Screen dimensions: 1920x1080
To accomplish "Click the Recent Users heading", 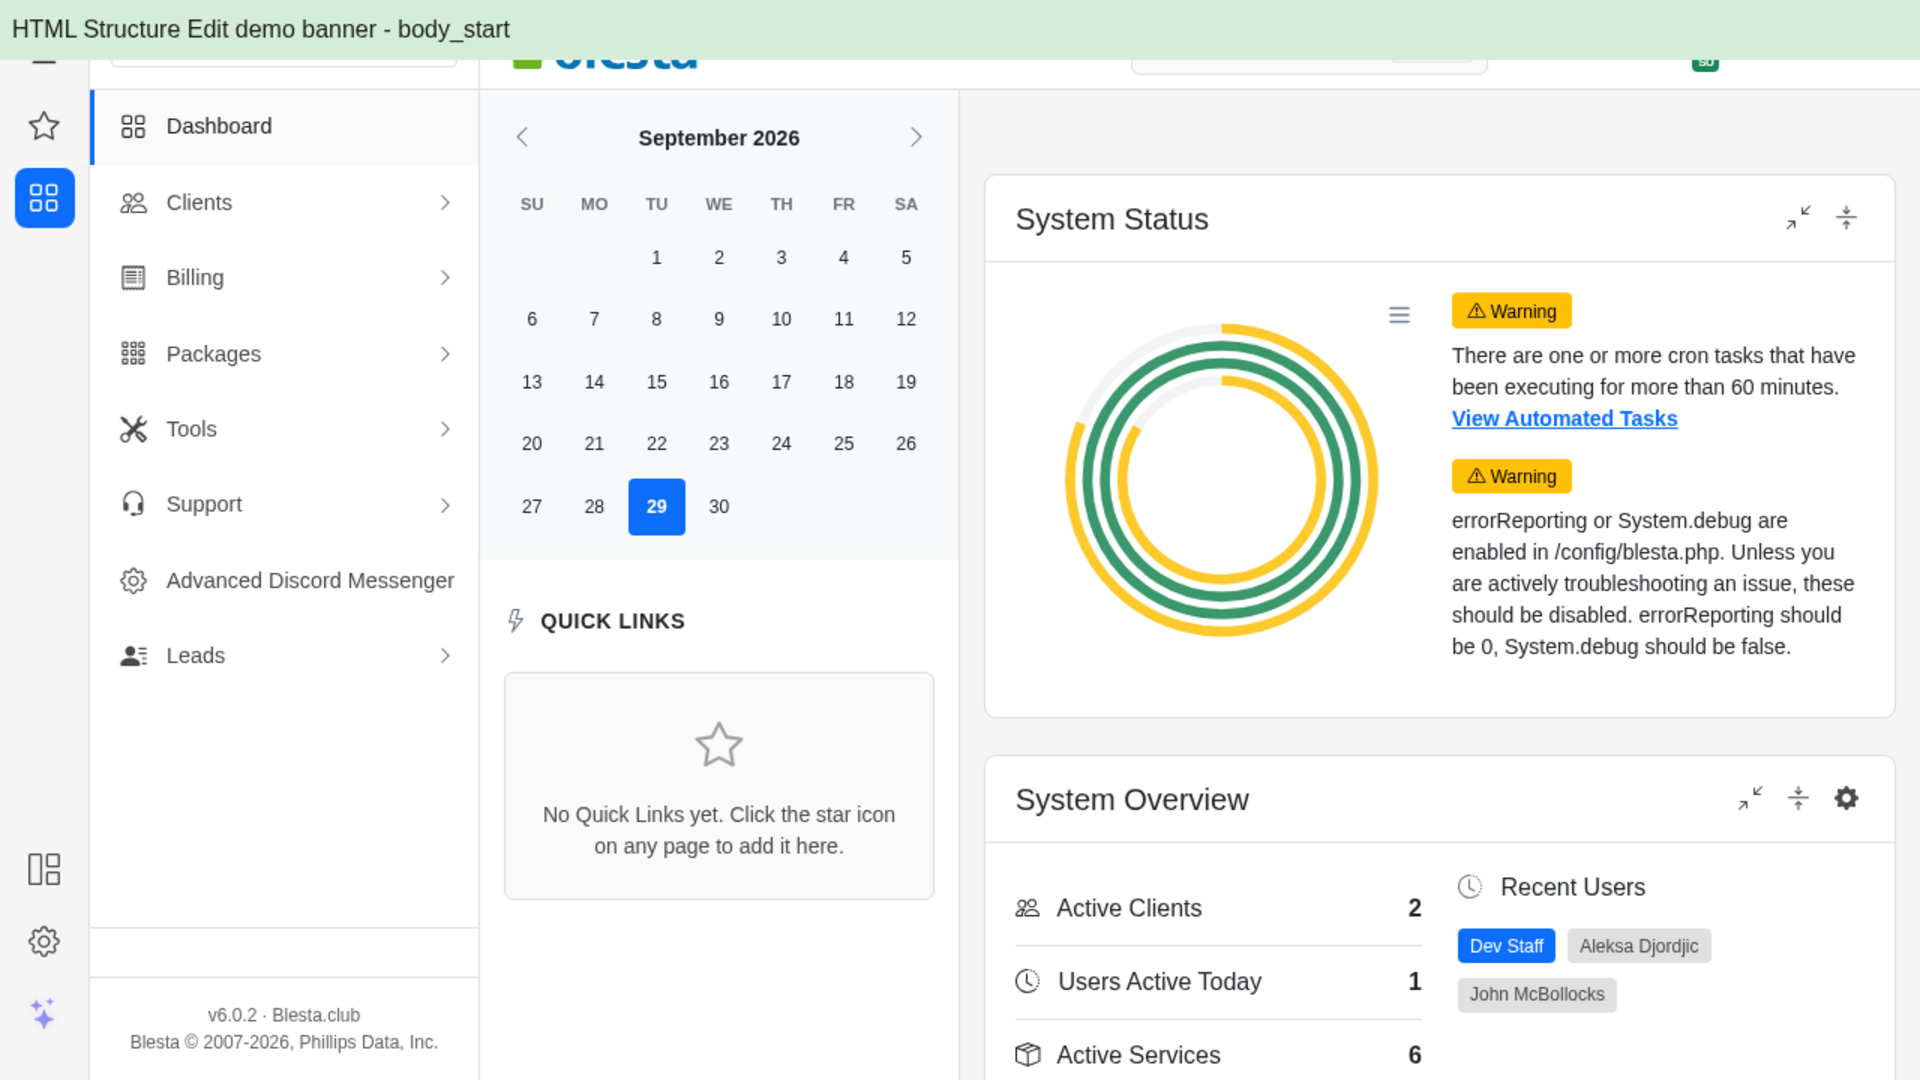I will [1572, 887].
